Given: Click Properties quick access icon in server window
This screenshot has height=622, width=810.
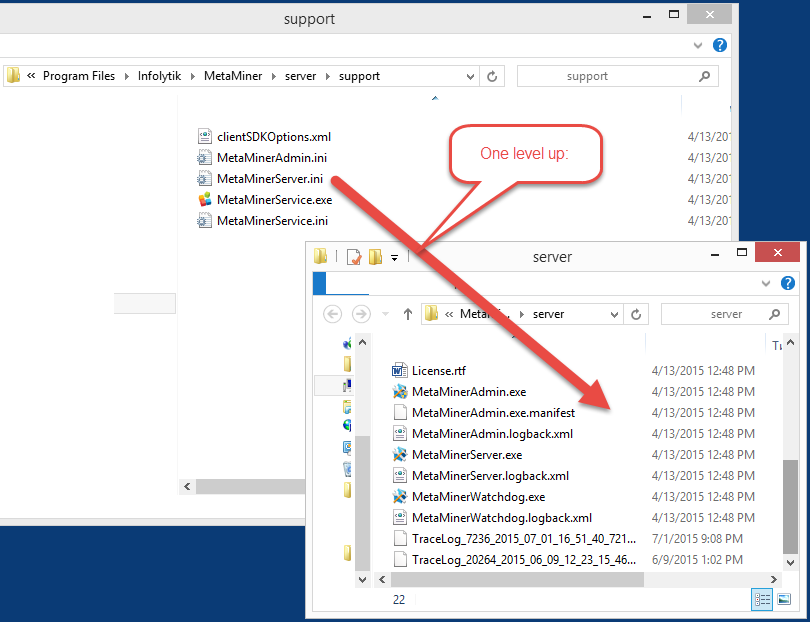Looking at the screenshot, I should 354,256.
